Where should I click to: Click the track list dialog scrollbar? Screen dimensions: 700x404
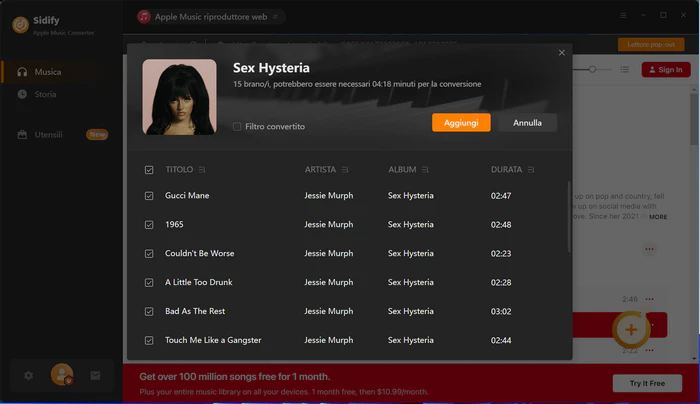[569, 217]
